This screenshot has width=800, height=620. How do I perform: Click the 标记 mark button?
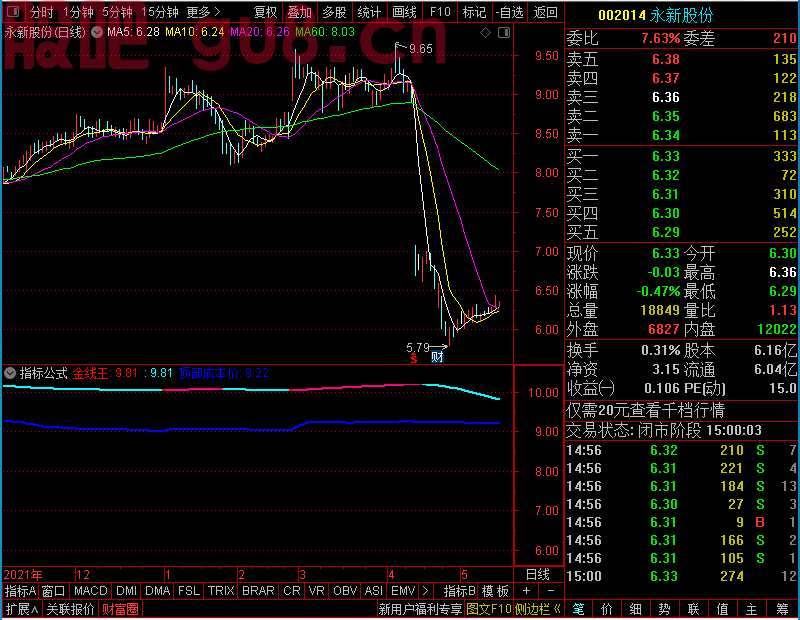[x=474, y=12]
